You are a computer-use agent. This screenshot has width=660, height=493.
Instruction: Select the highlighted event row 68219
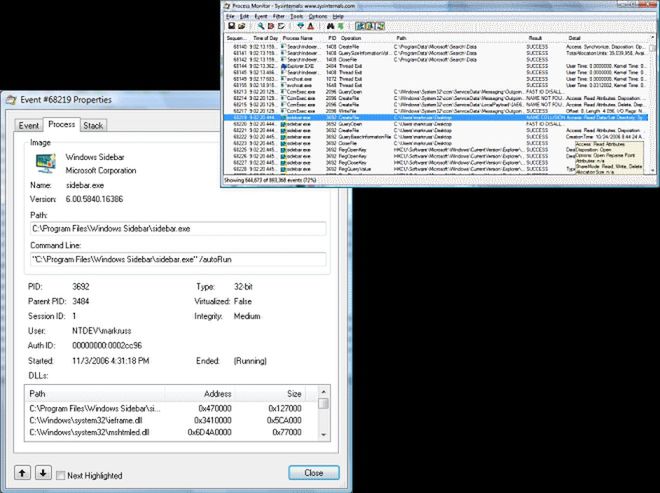[x=436, y=117]
